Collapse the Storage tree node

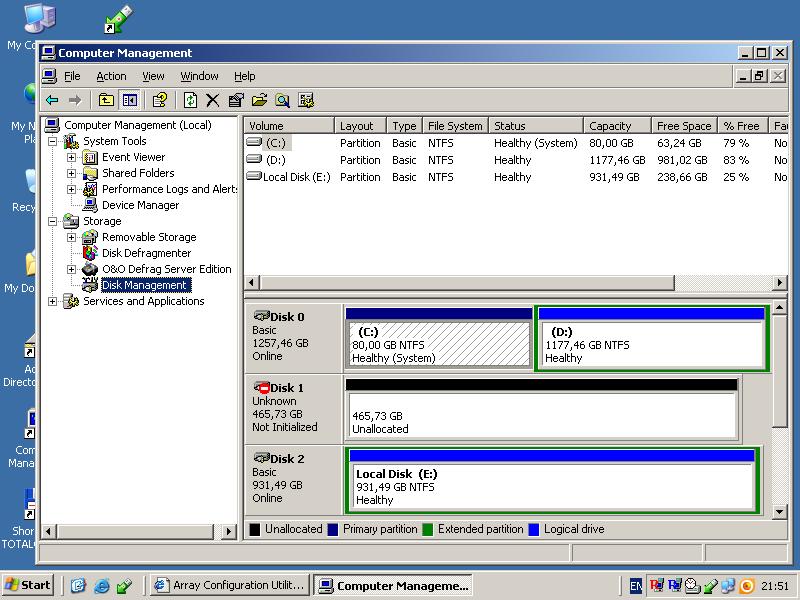[53, 221]
